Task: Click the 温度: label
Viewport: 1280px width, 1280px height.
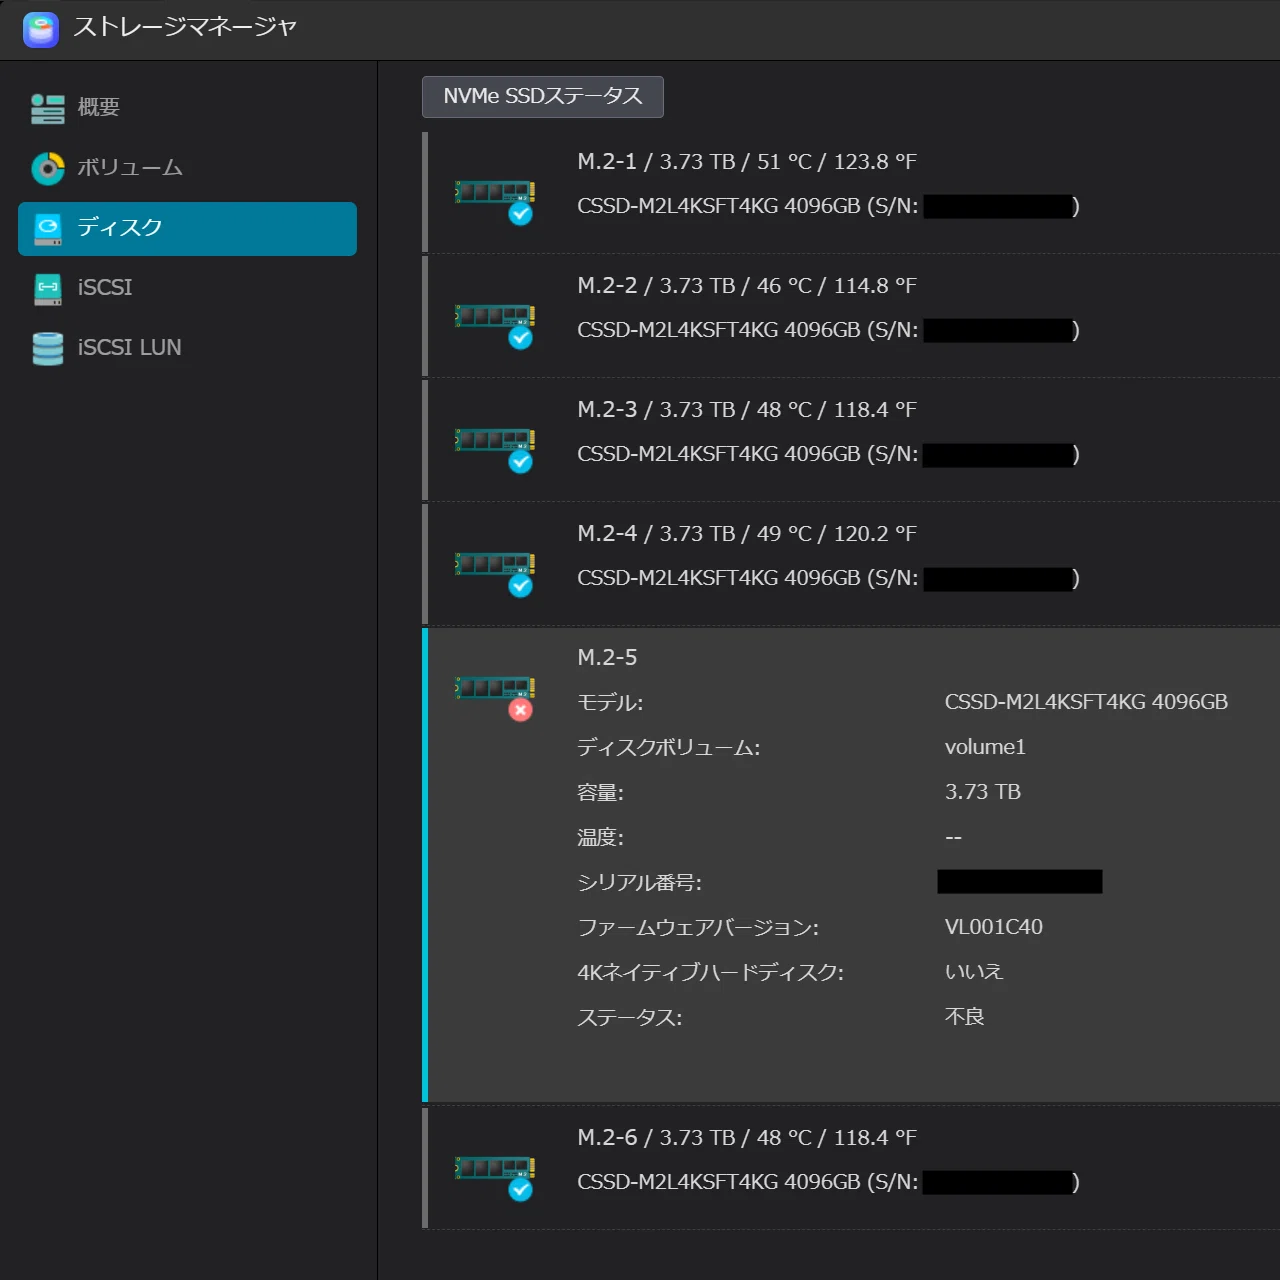Action: (x=600, y=838)
